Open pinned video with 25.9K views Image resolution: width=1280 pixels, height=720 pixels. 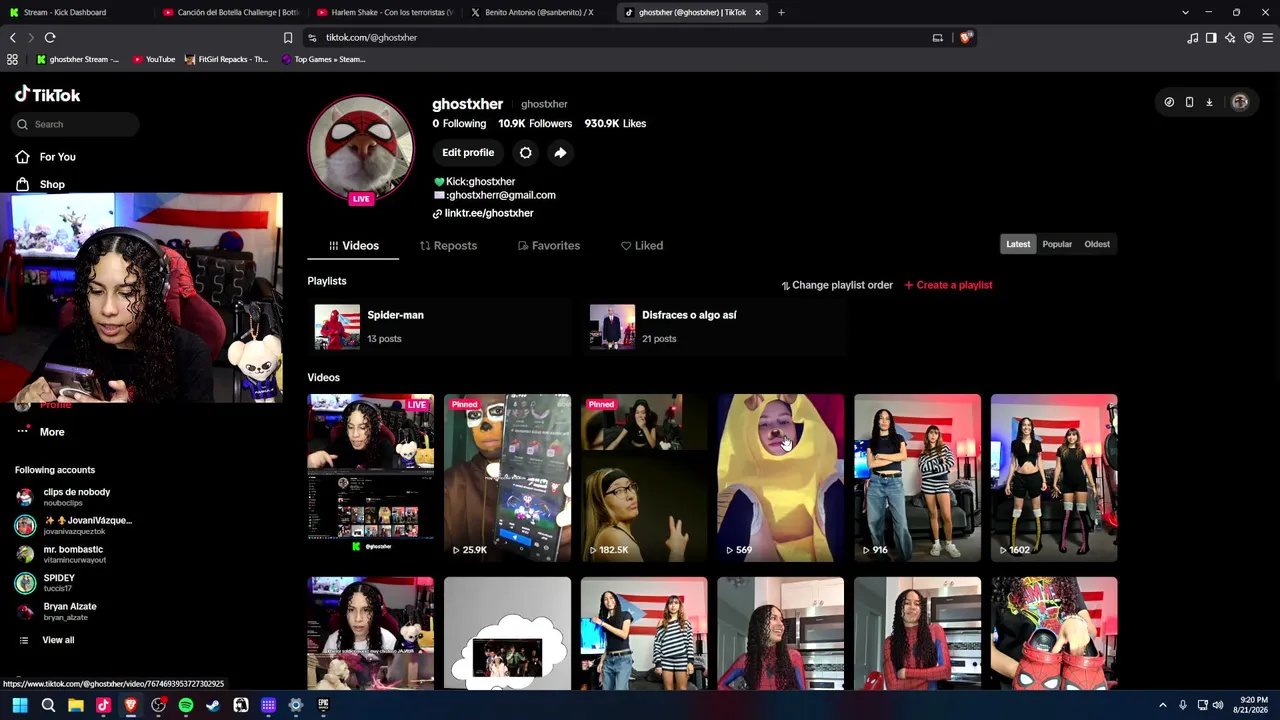point(507,477)
